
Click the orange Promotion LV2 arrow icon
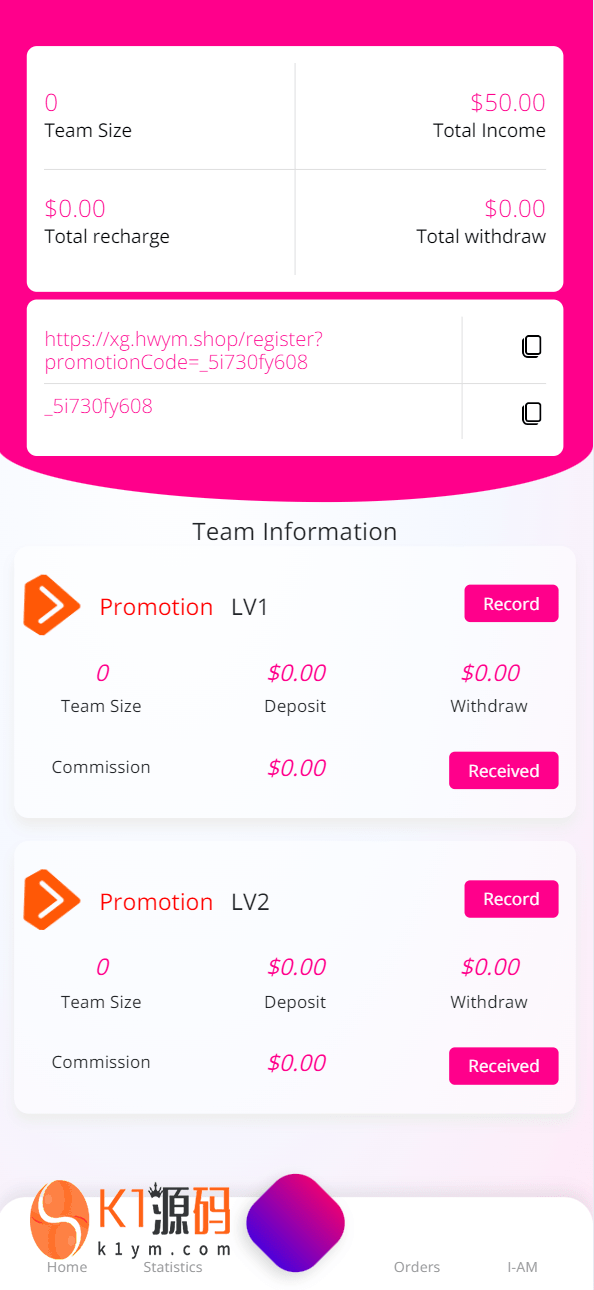click(x=52, y=900)
